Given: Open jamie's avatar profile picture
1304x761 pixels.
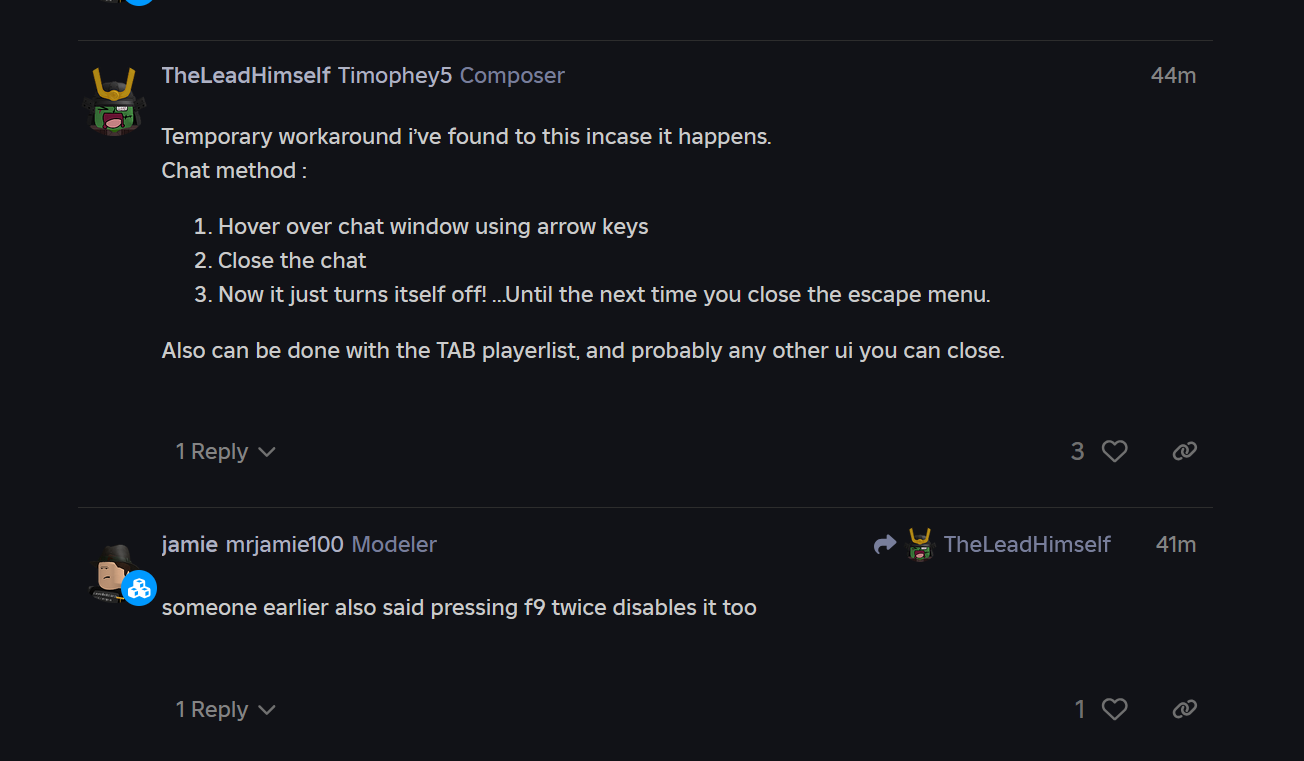Looking at the screenshot, I should (x=112, y=568).
